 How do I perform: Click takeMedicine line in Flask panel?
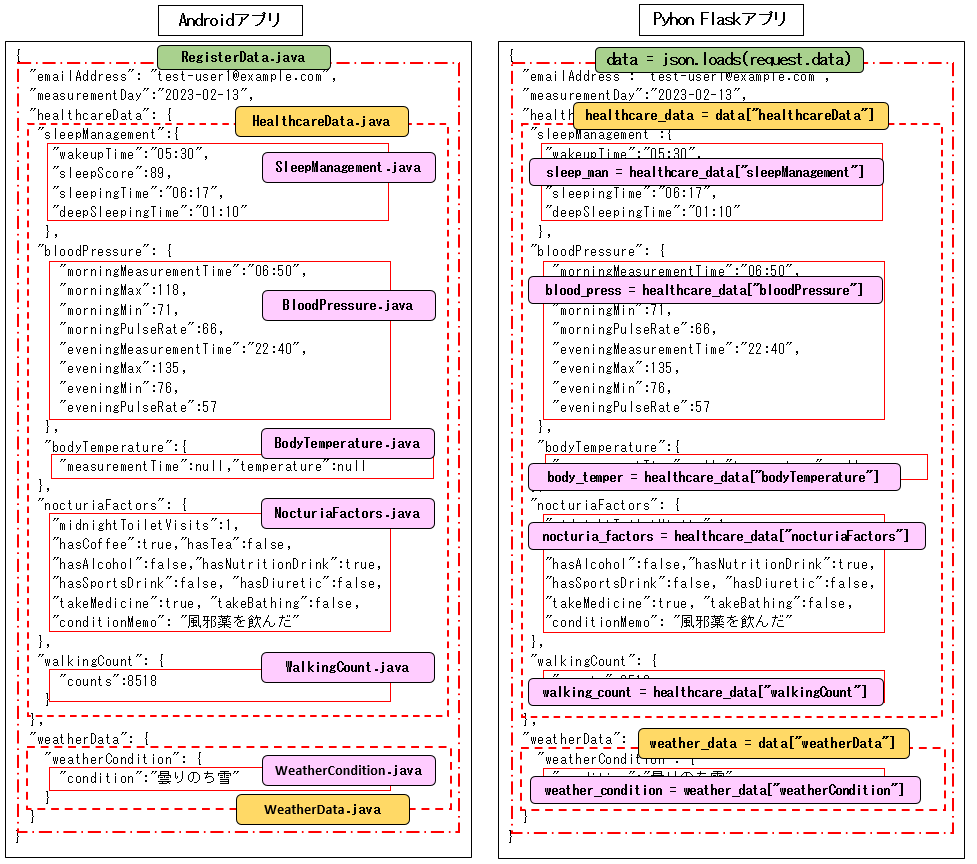[x=698, y=604]
